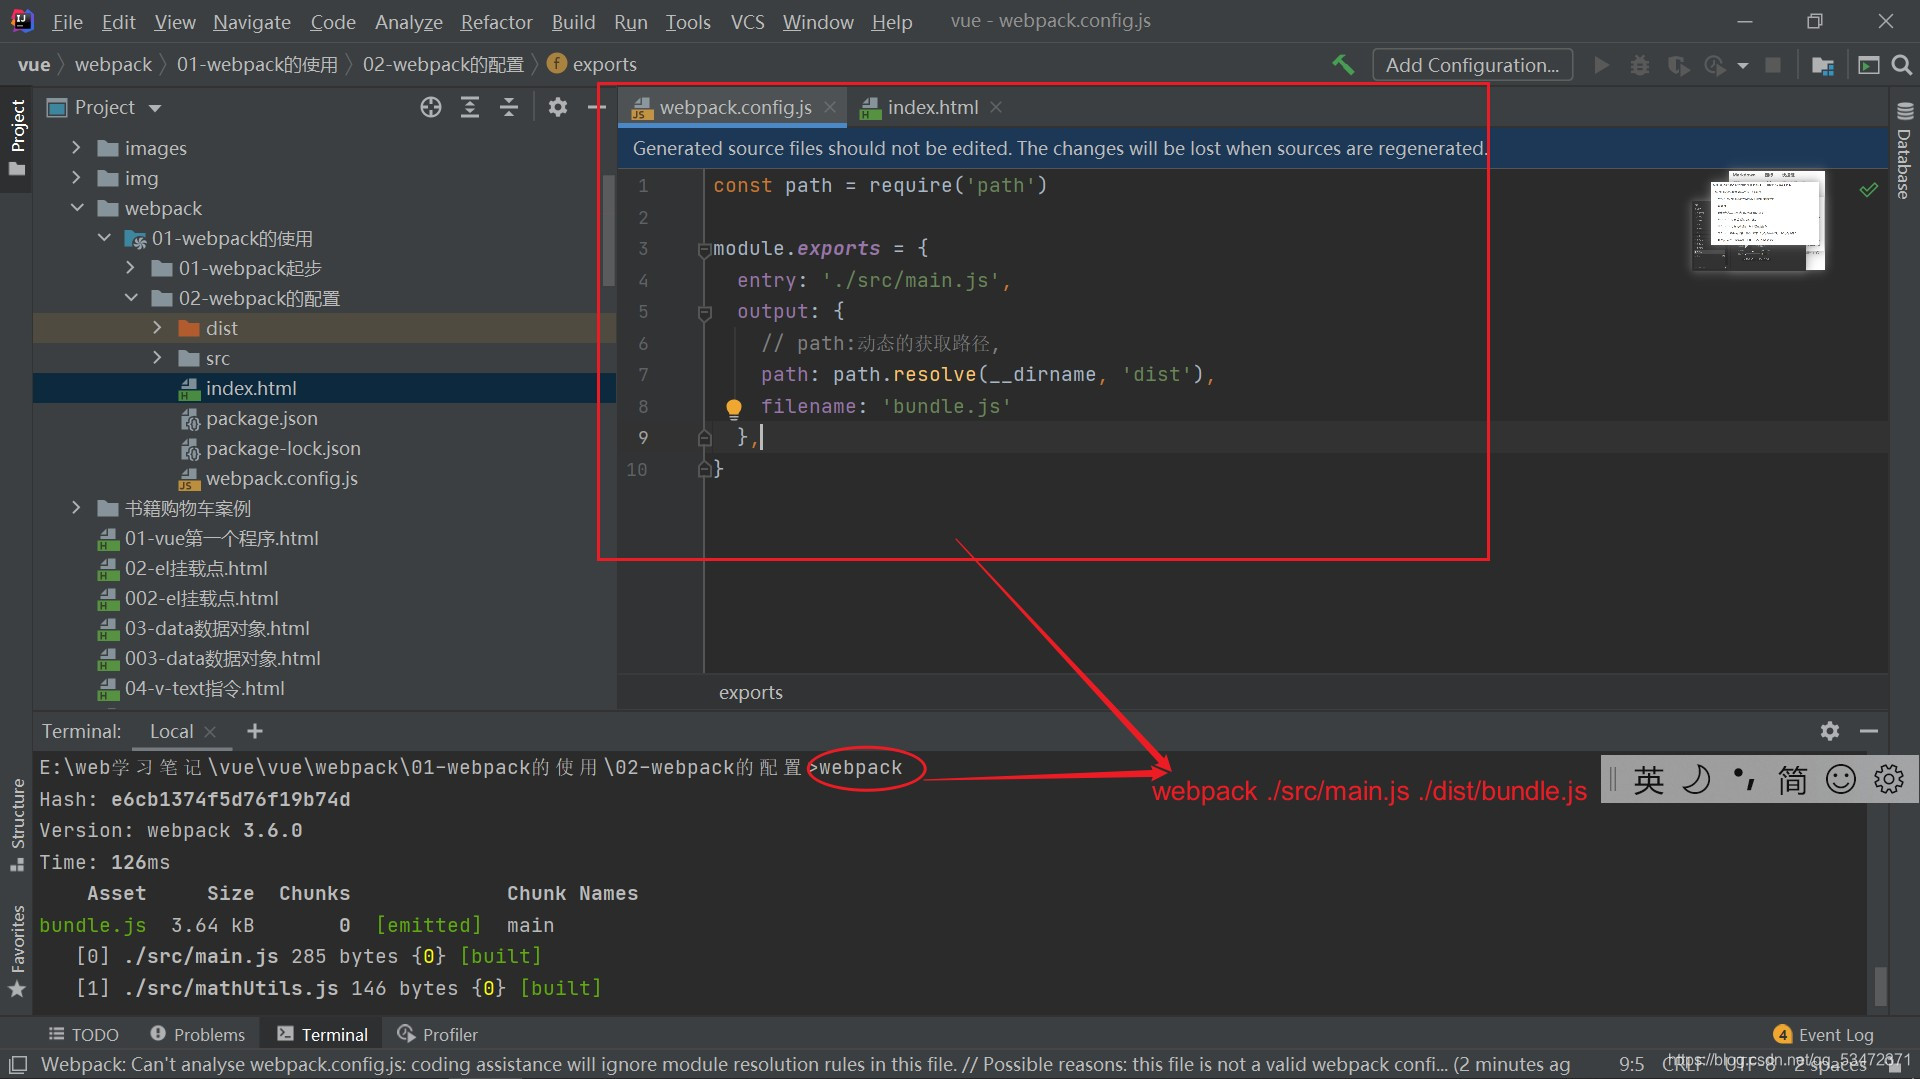1920x1079 pixels.
Task: Expand 书籍购物车案例 folder
Action: click(76, 508)
